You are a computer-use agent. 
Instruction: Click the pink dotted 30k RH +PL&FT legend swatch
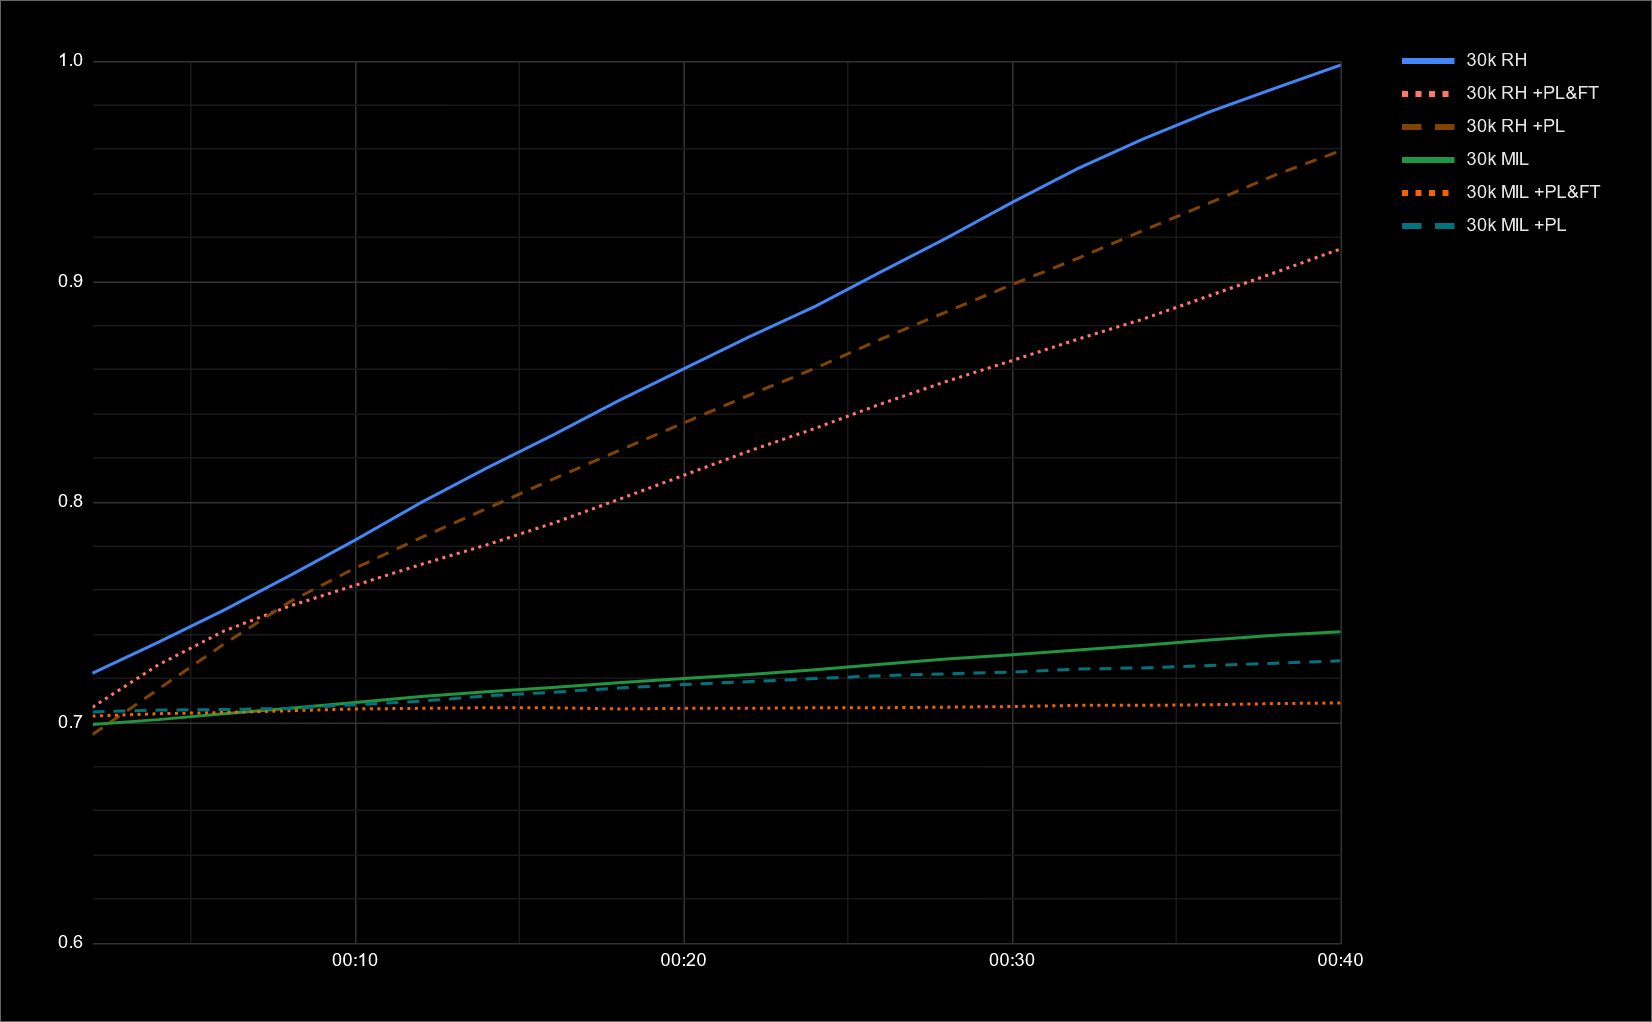click(1427, 94)
